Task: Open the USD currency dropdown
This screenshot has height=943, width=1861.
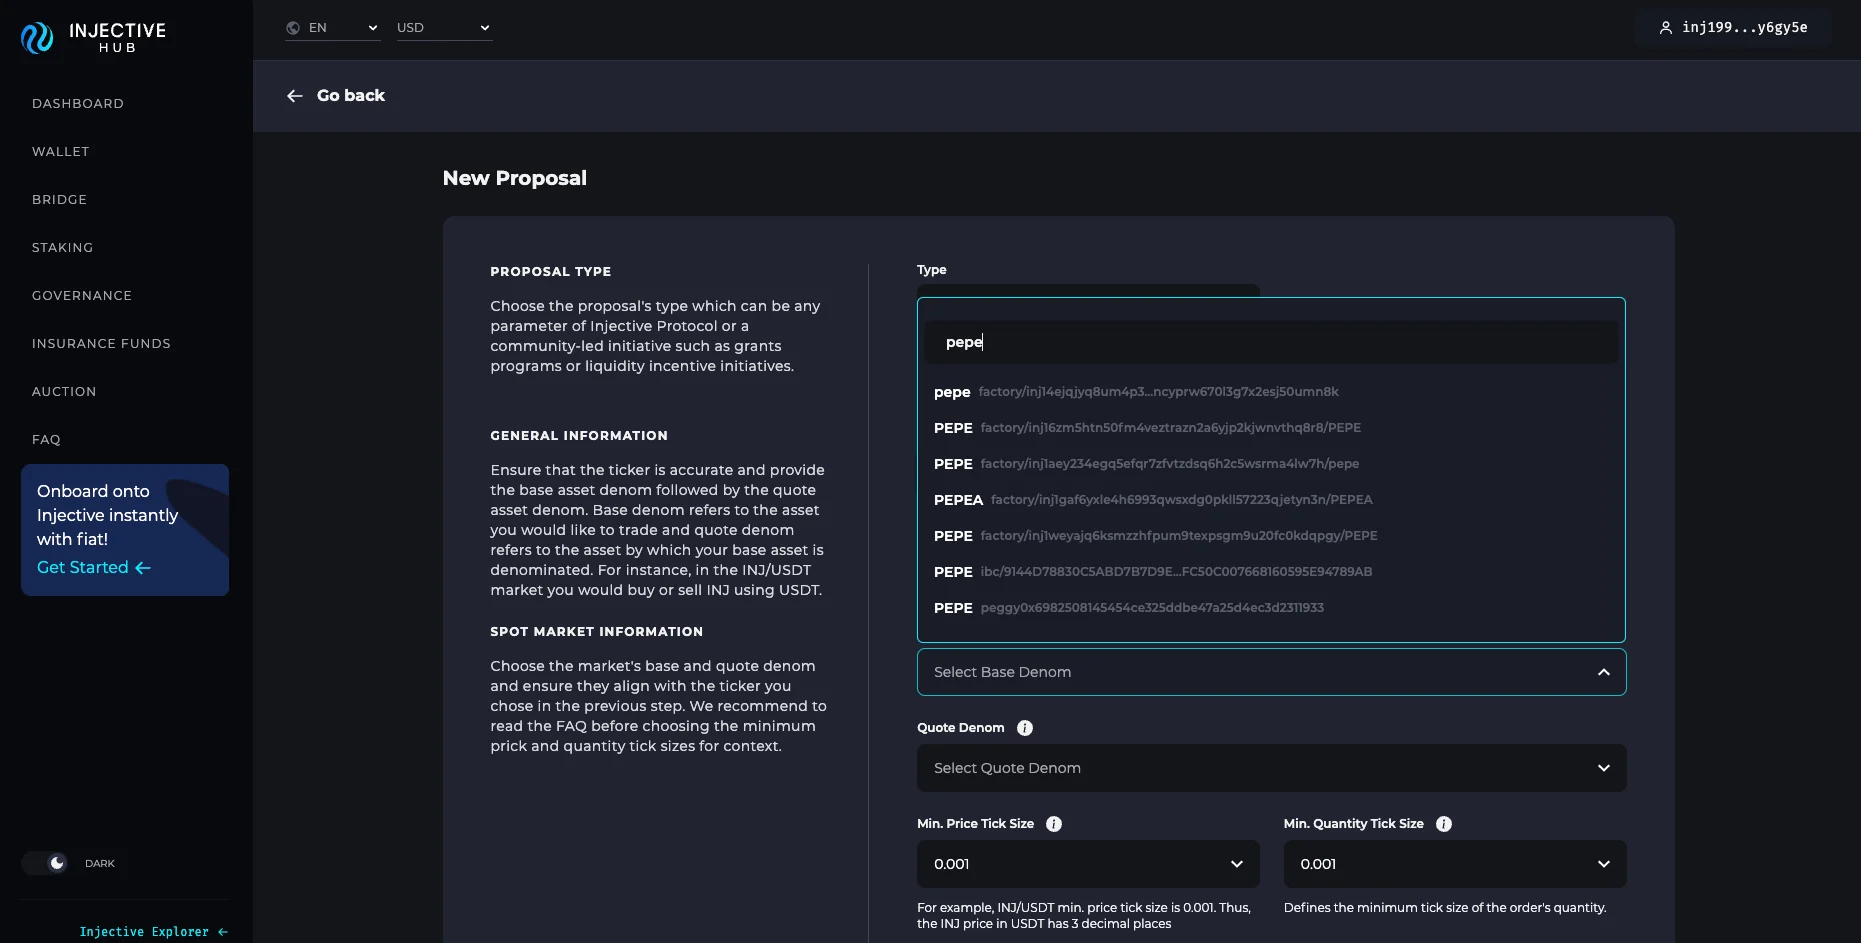Action: click(x=444, y=28)
